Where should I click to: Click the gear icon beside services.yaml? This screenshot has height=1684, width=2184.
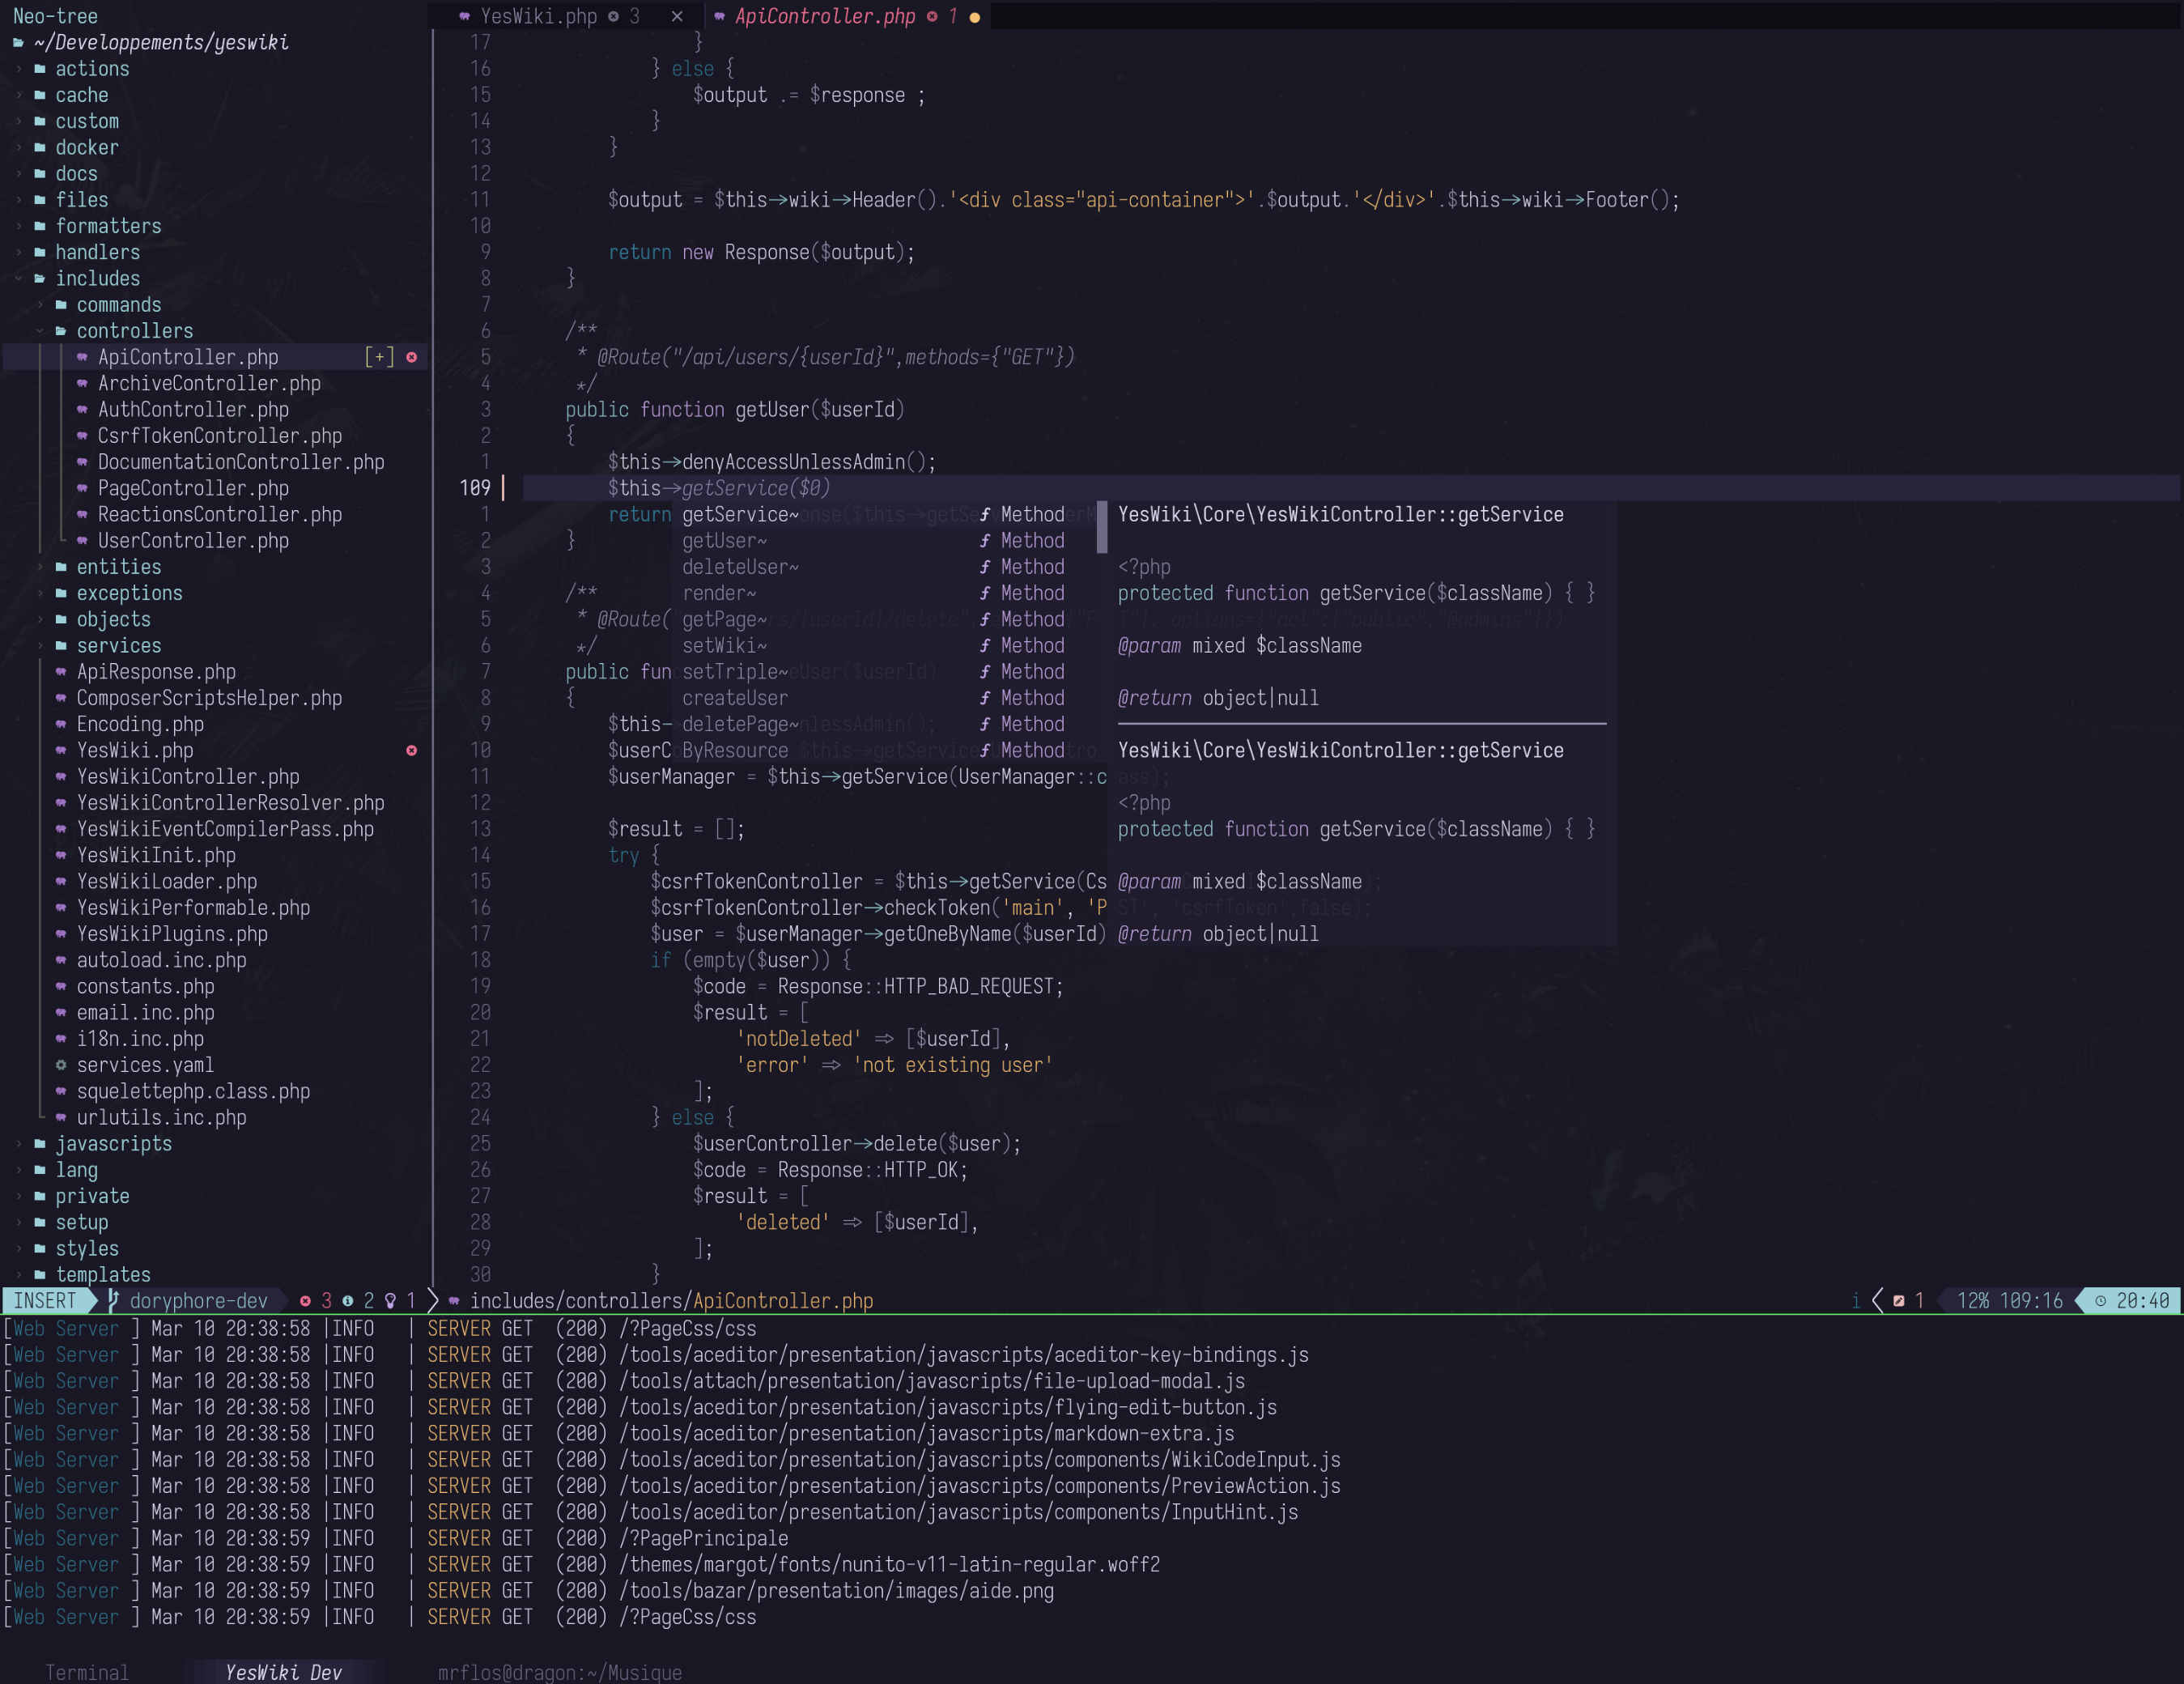(x=61, y=1065)
